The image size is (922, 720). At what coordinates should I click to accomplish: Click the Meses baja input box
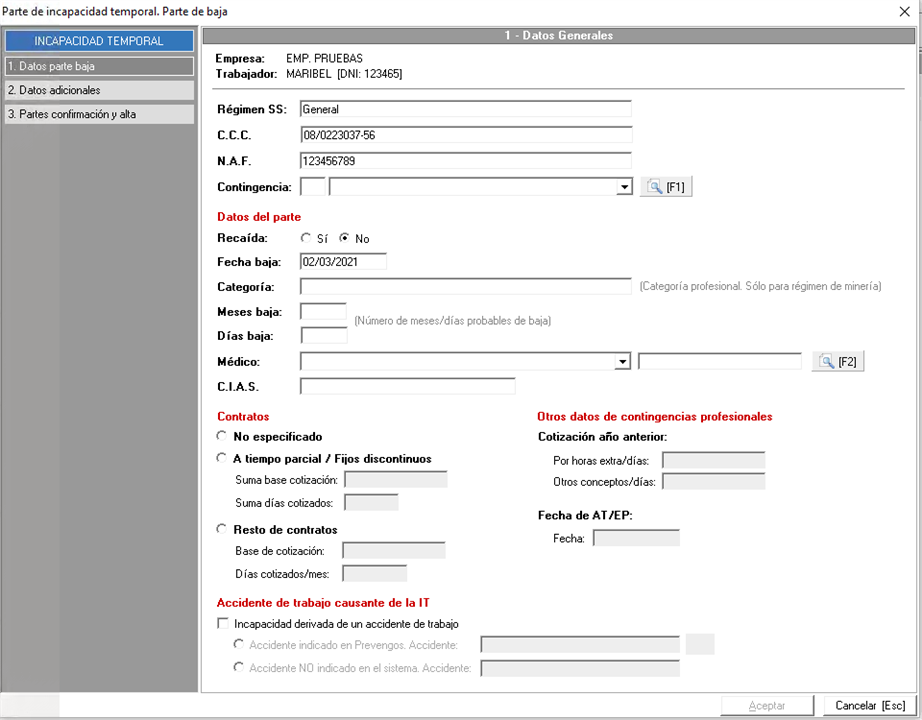(323, 312)
